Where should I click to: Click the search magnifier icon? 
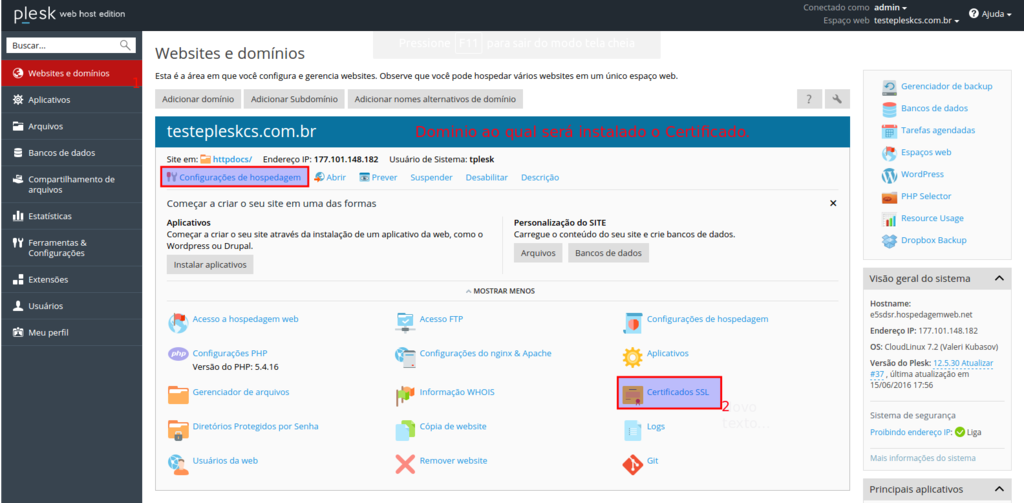(125, 45)
